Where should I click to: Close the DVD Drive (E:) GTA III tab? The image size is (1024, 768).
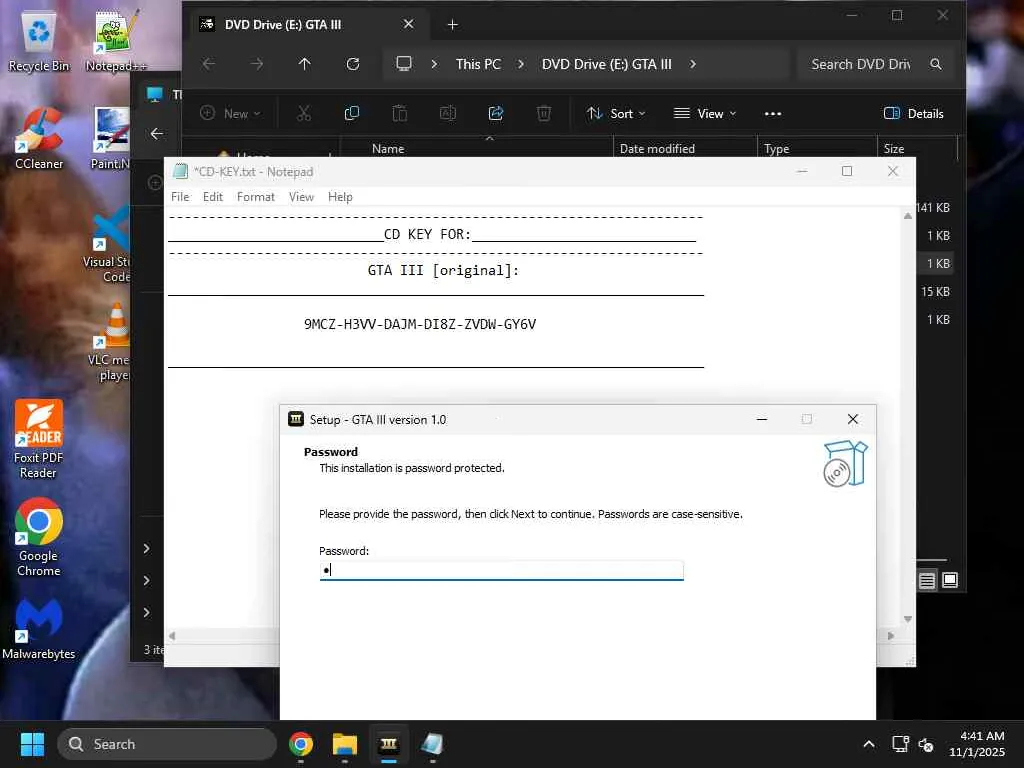408,24
